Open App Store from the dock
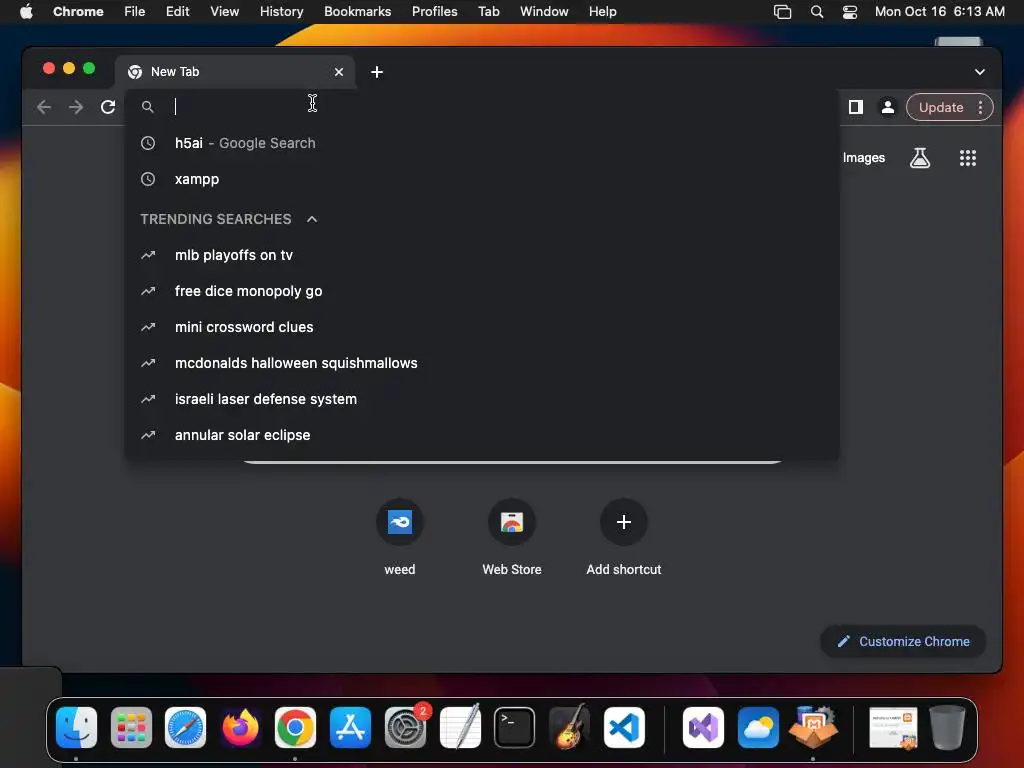The width and height of the screenshot is (1024, 768). 350,728
